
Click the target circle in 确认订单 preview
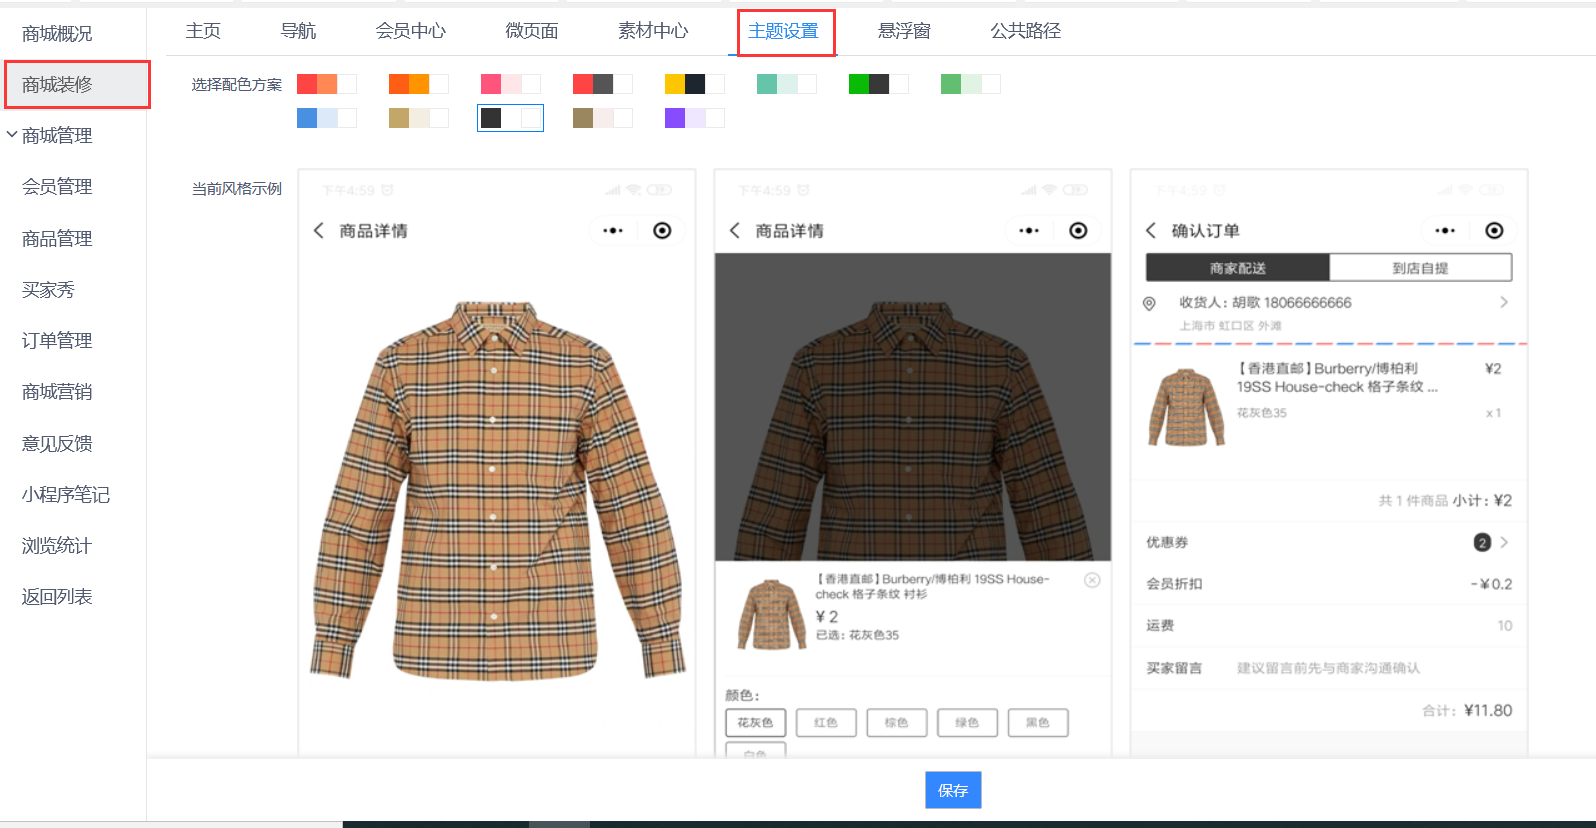[1494, 231]
